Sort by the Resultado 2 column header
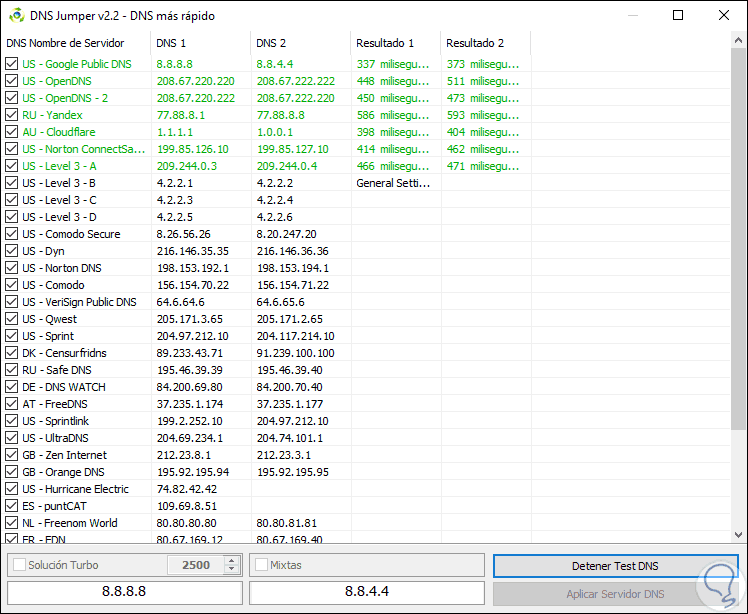The height and width of the screenshot is (614, 748). pyautogui.click(x=486, y=43)
